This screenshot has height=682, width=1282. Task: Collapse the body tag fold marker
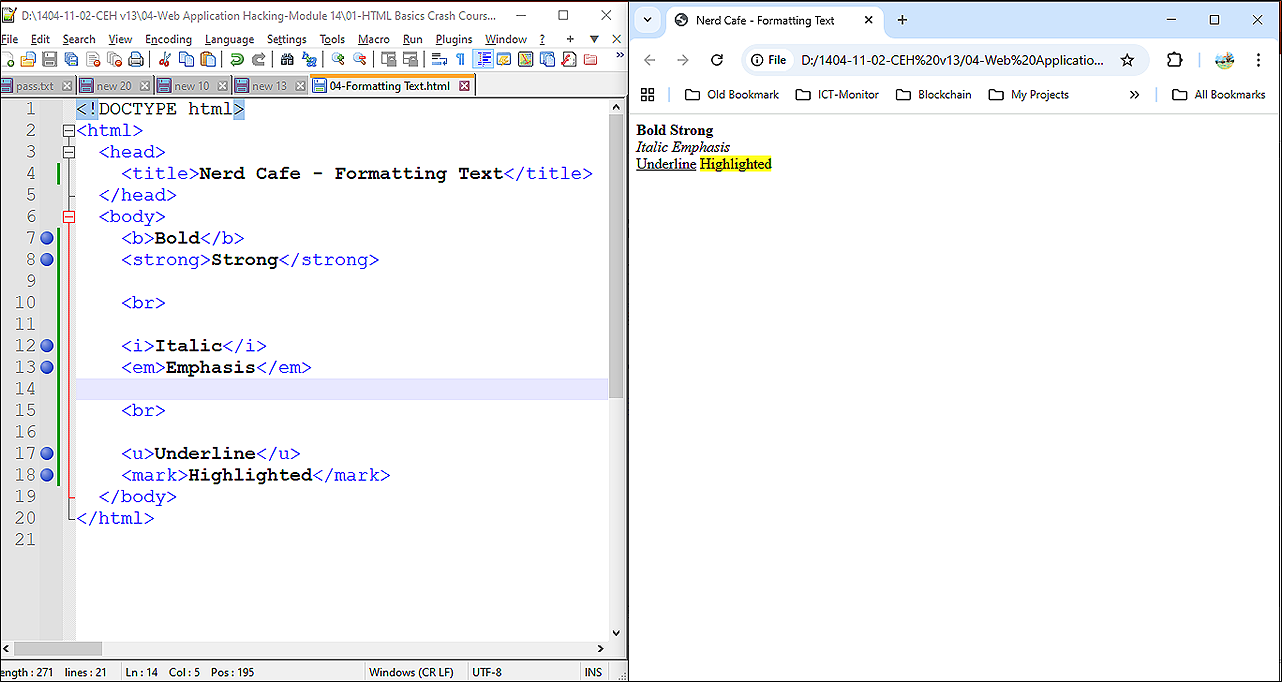(x=69, y=217)
